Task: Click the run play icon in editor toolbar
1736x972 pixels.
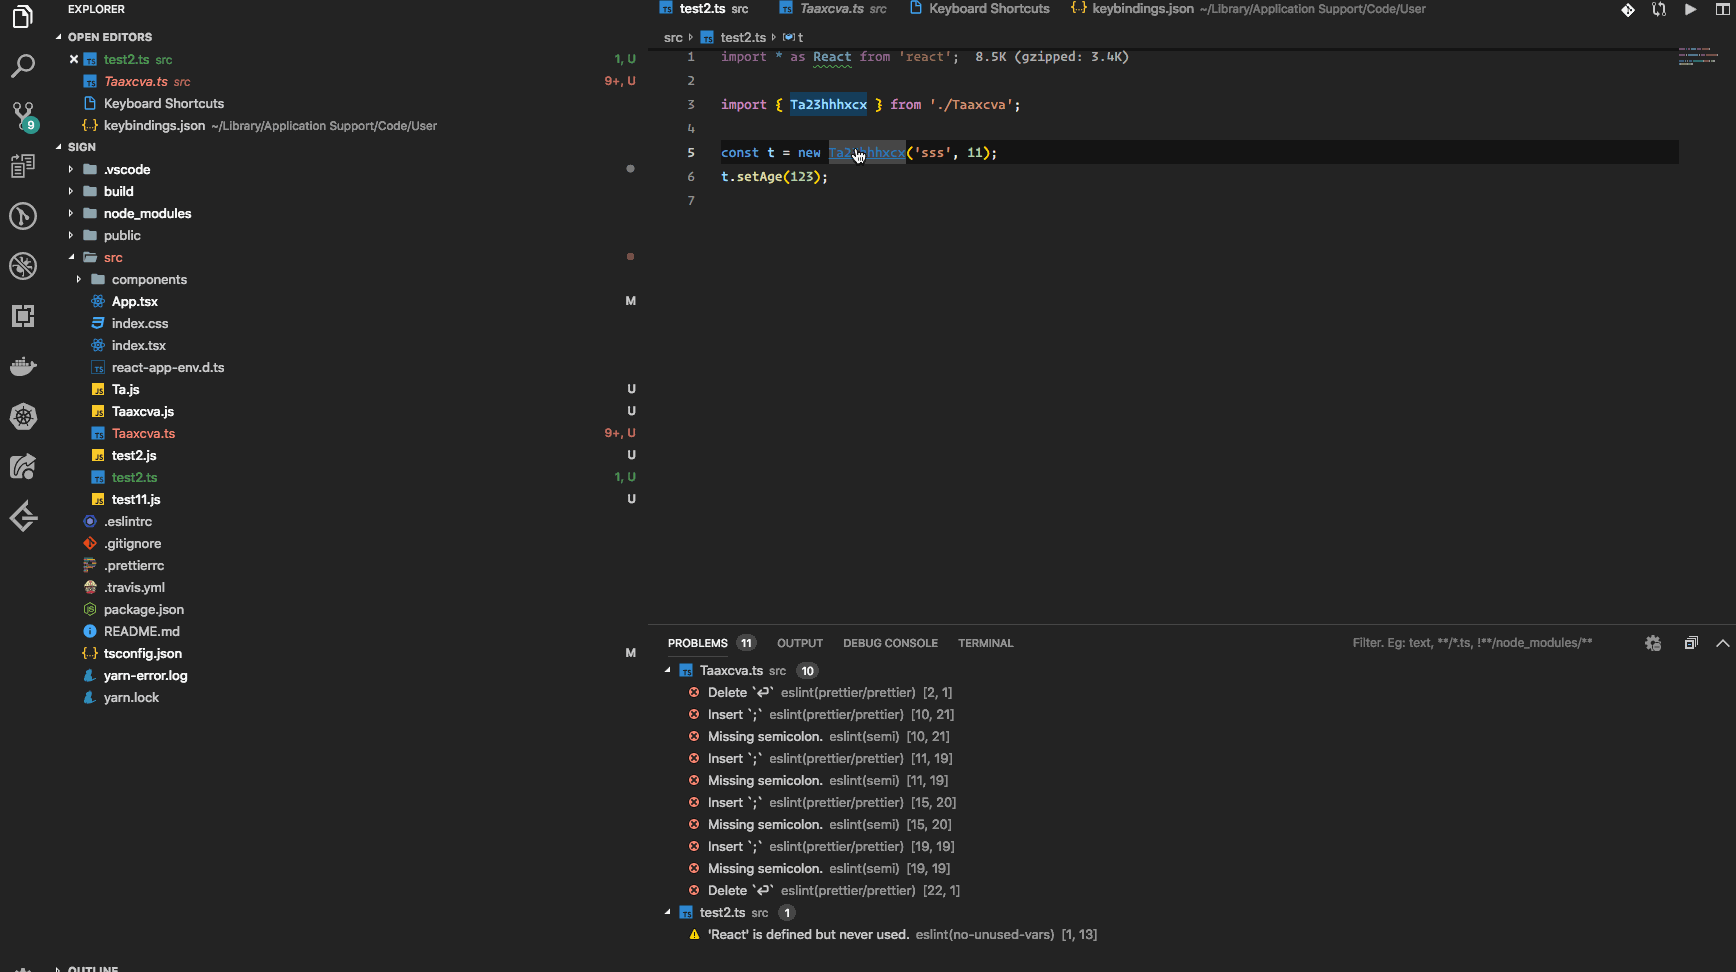Action: (1690, 9)
